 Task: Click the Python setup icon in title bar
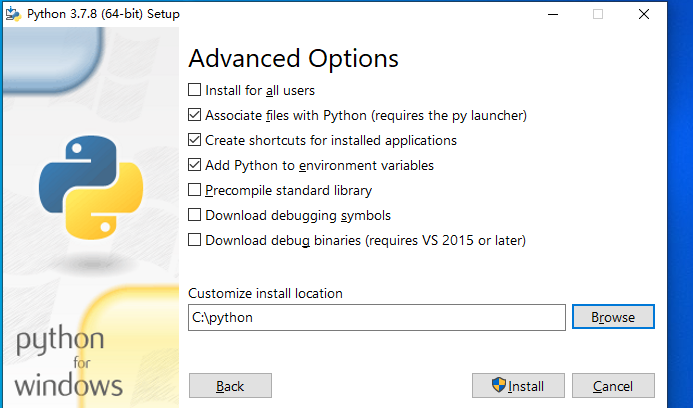coord(13,14)
